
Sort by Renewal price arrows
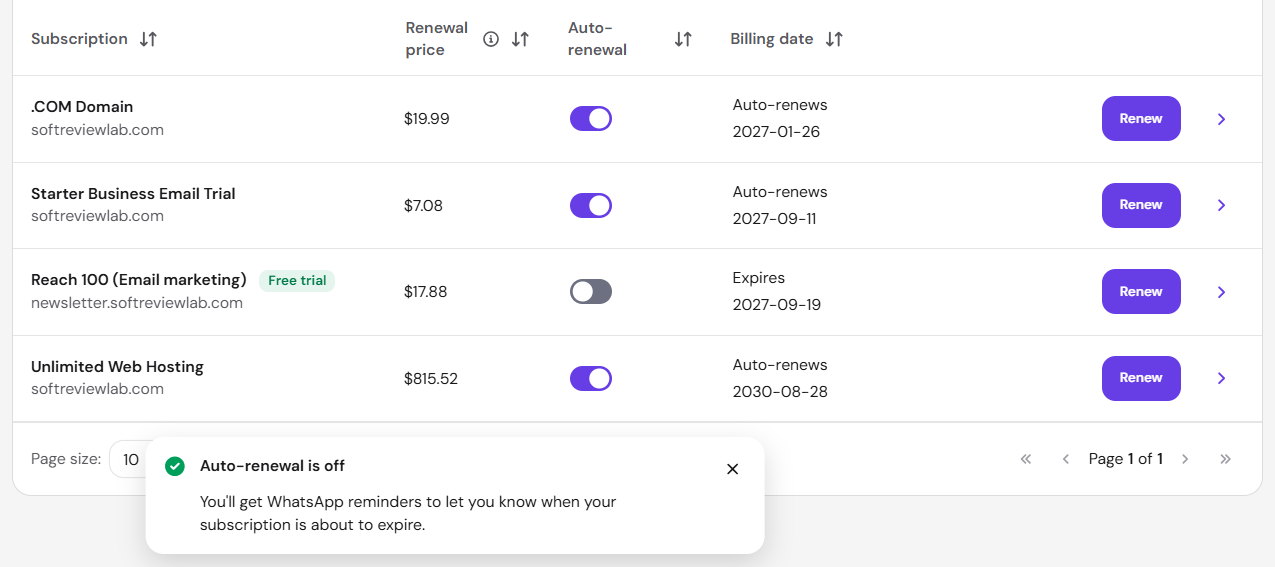pos(520,39)
